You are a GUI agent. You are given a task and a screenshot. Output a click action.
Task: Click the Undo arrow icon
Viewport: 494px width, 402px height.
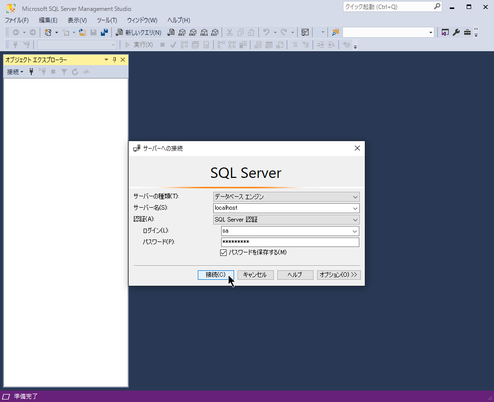click(266, 32)
